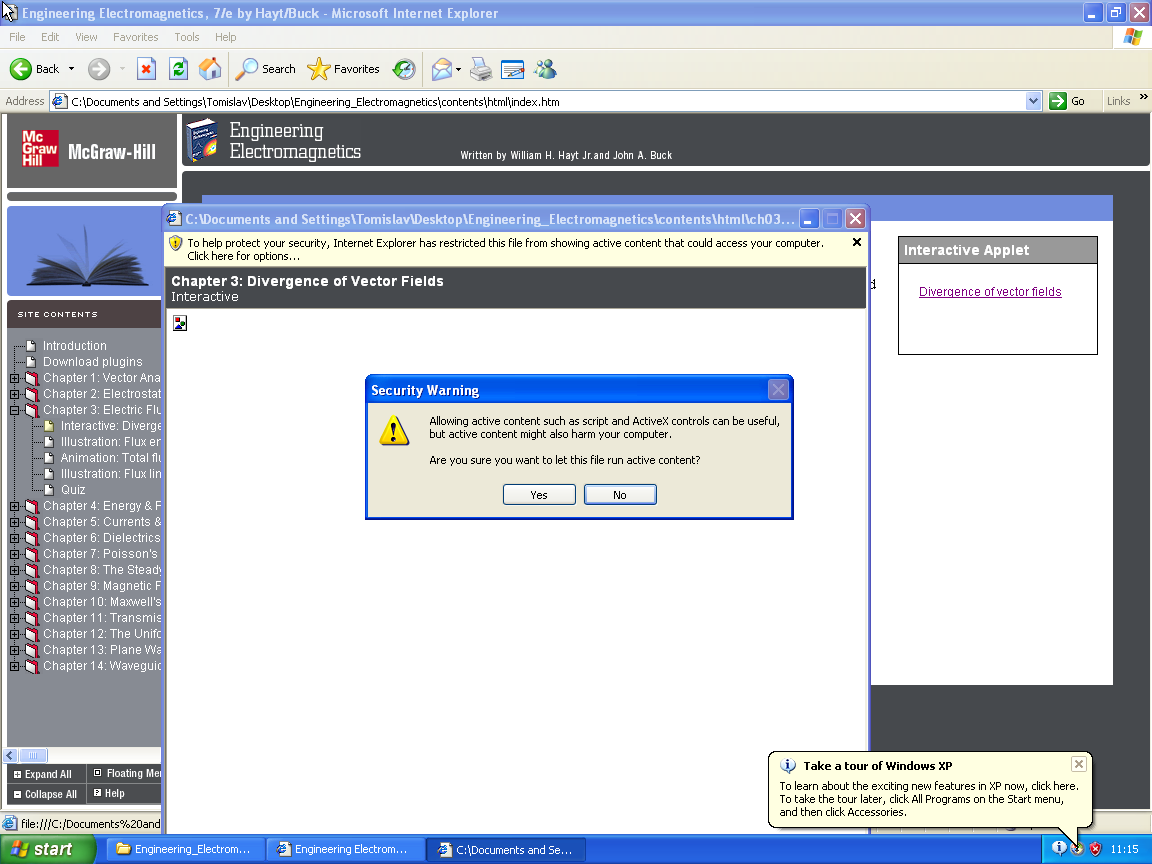This screenshot has height=864, width=1152.
Task: Click the blue tour info tray icon
Action: tap(1059, 848)
